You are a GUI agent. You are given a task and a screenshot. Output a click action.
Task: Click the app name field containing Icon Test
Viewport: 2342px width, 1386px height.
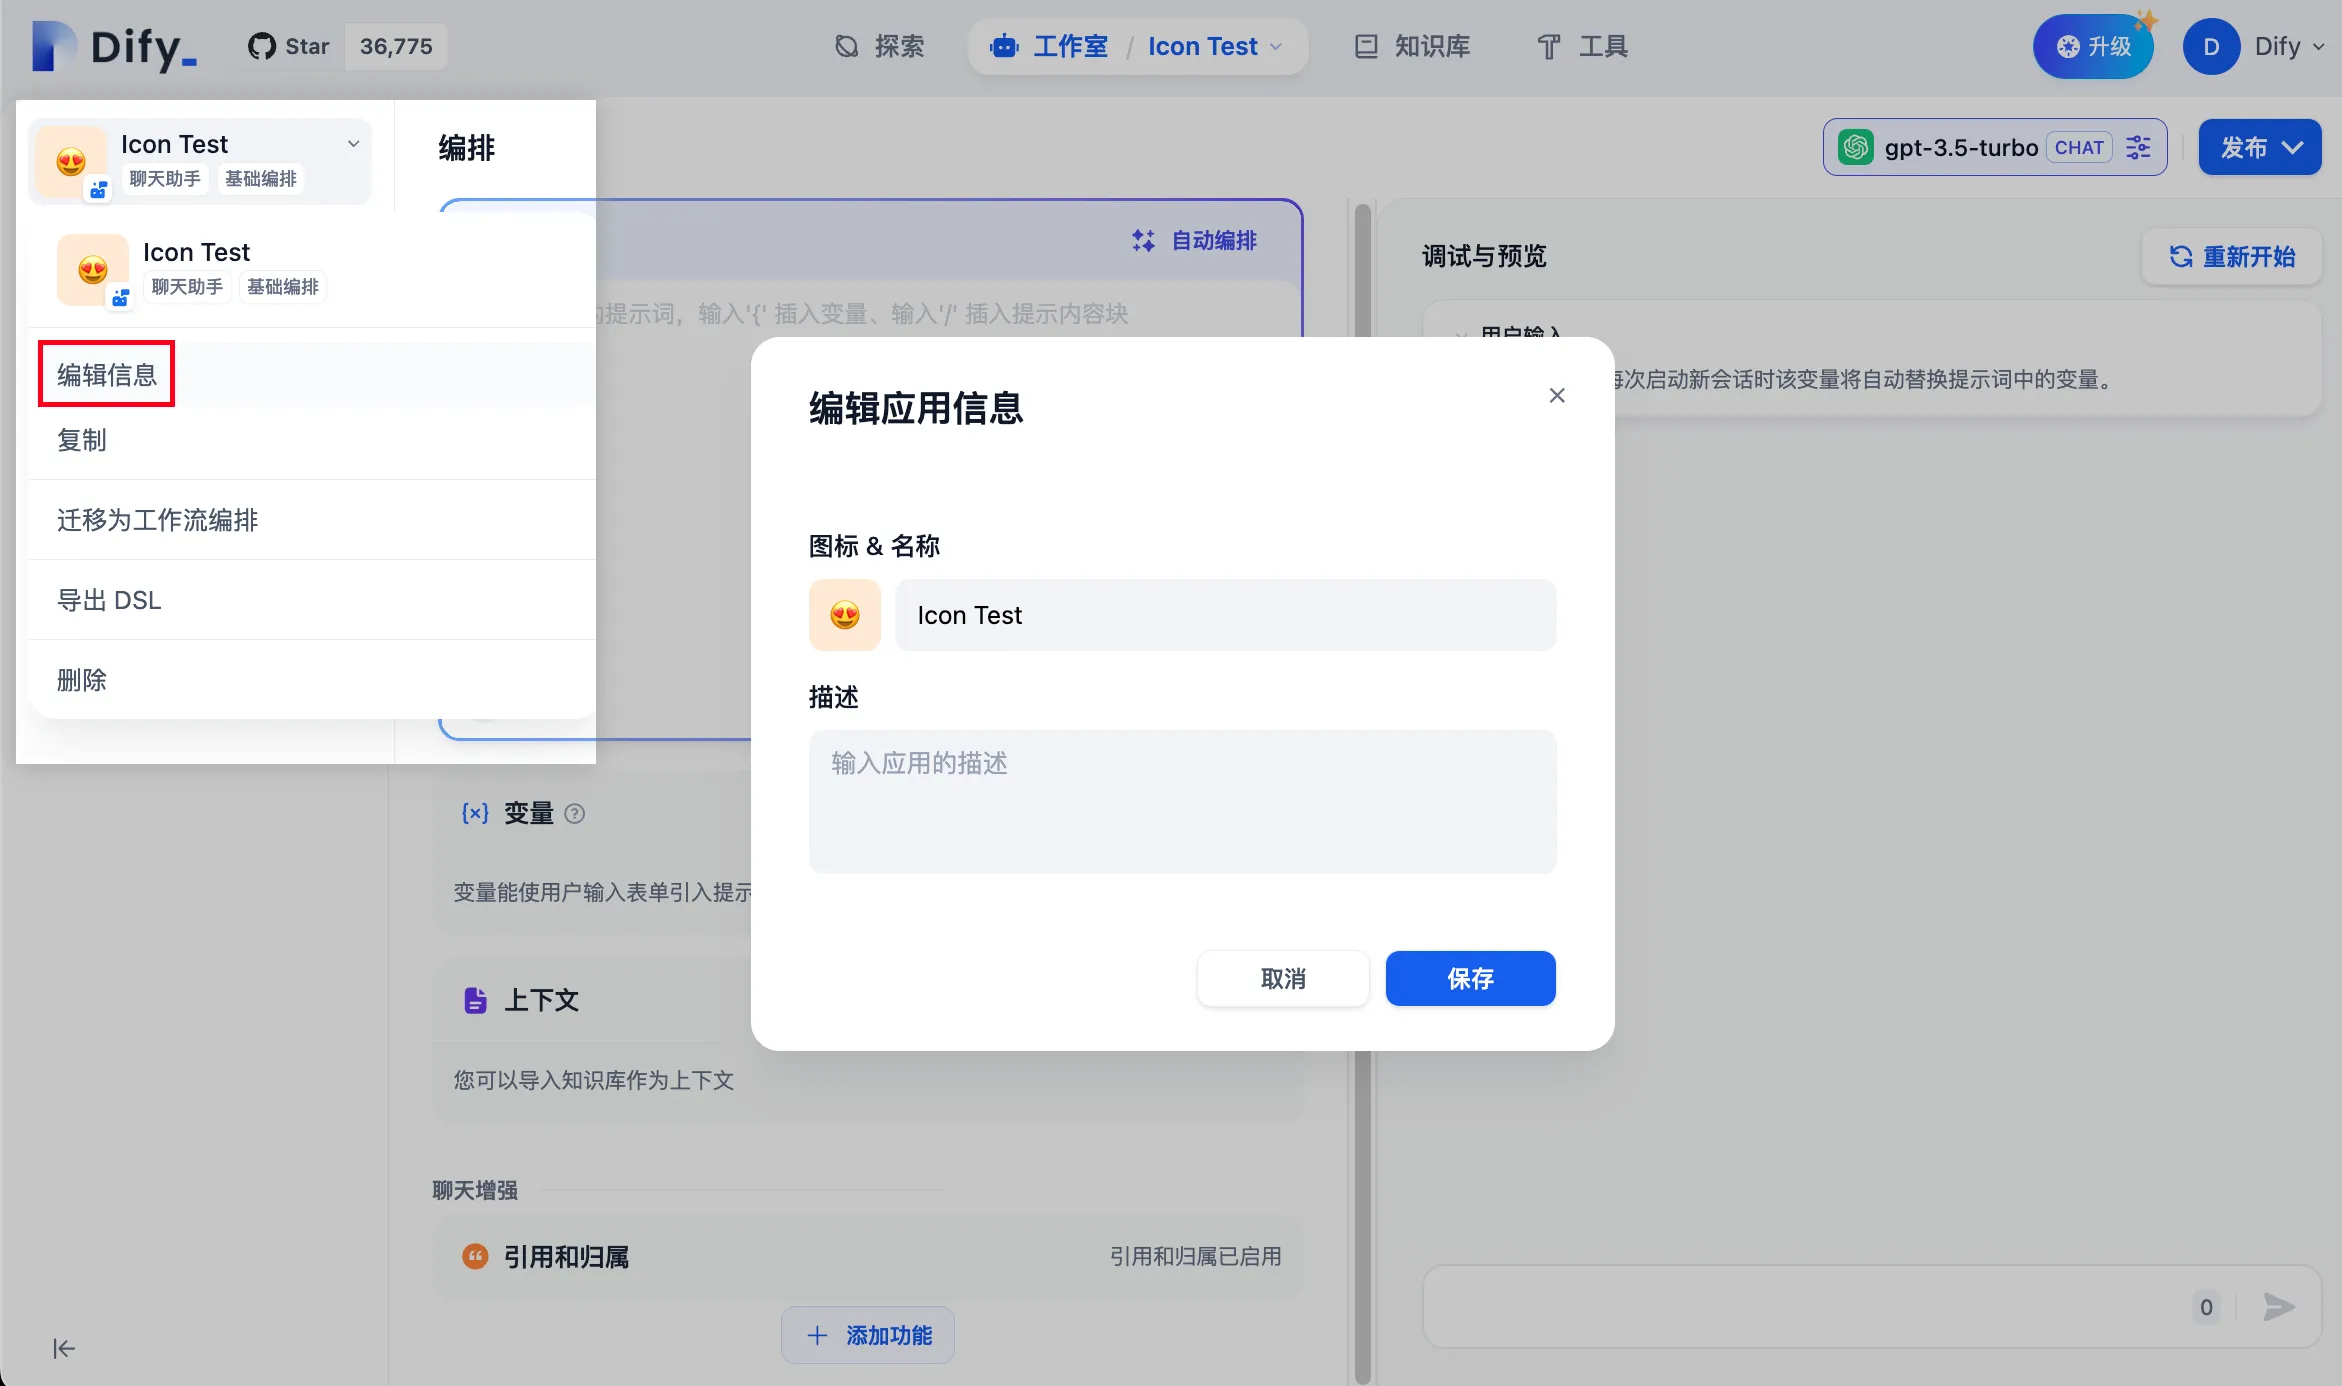(1225, 615)
